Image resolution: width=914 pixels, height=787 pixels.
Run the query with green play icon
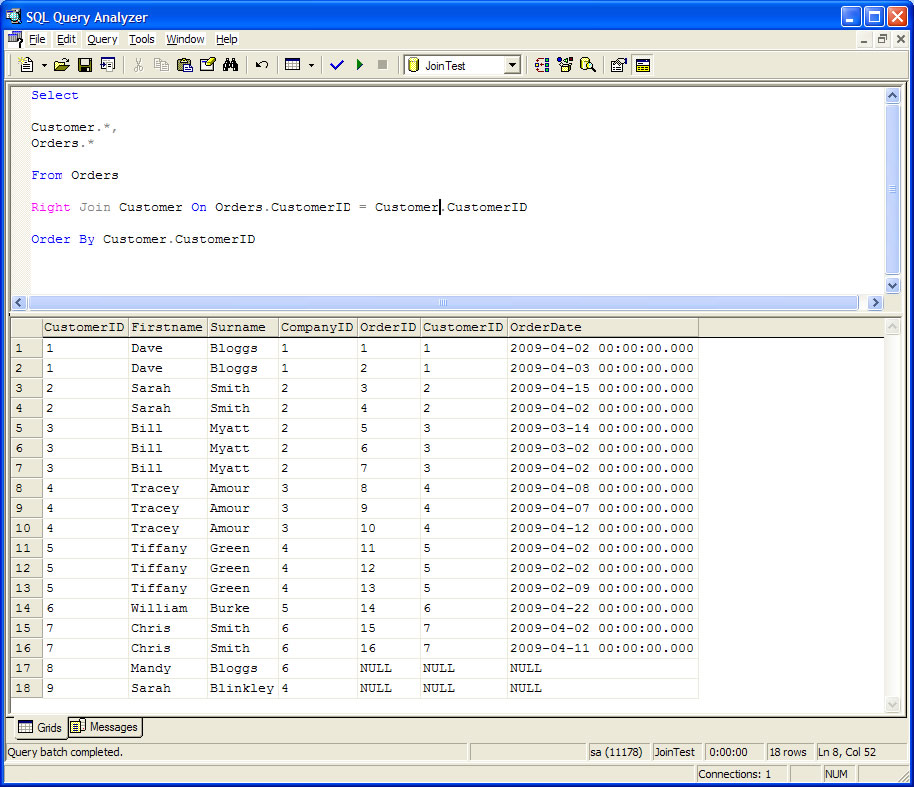tap(360, 65)
